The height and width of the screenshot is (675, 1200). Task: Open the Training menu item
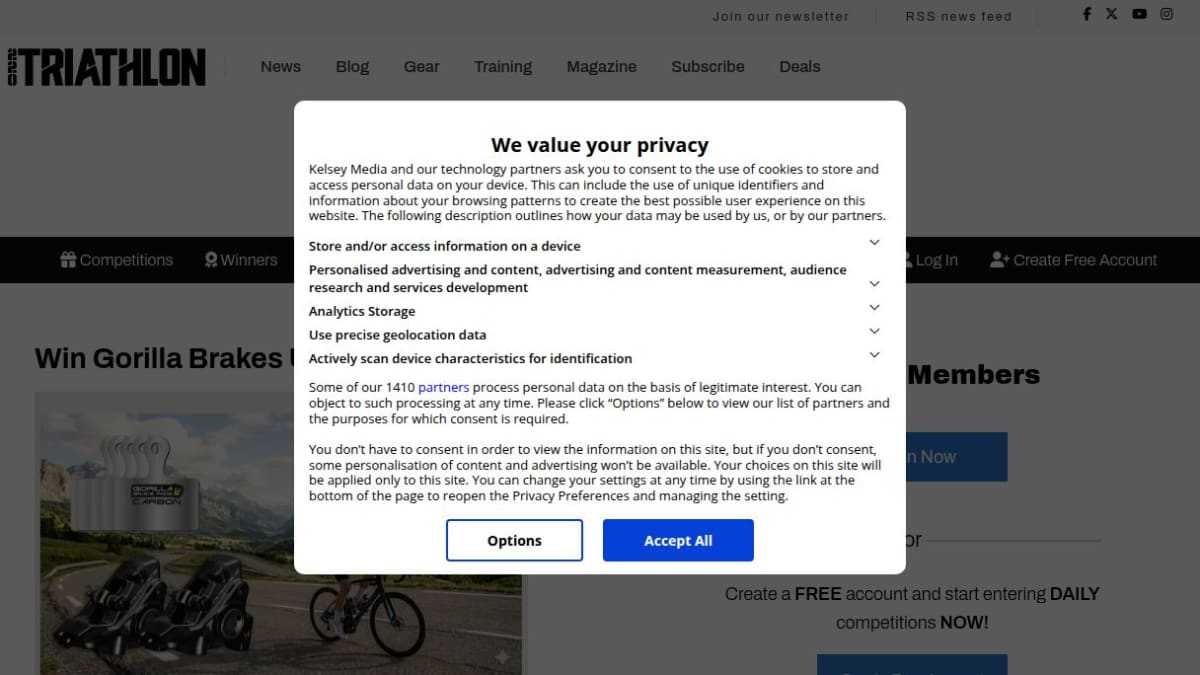pos(503,67)
